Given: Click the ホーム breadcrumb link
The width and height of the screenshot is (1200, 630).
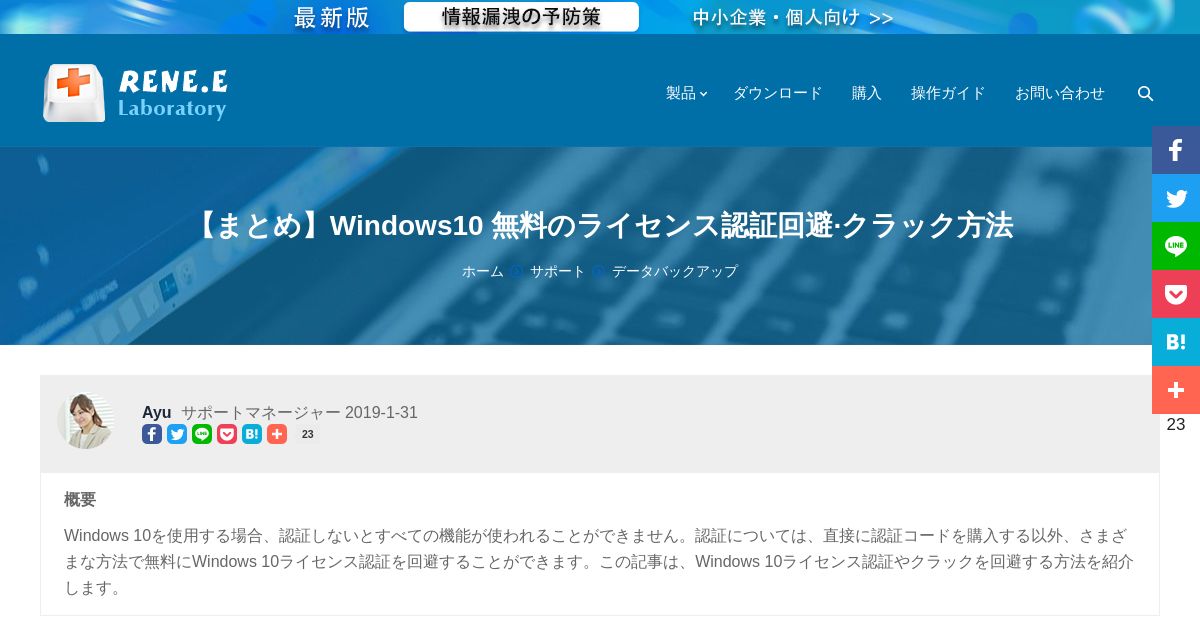Looking at the screenshot, I should pyautogui.click(x=483, y=271).
